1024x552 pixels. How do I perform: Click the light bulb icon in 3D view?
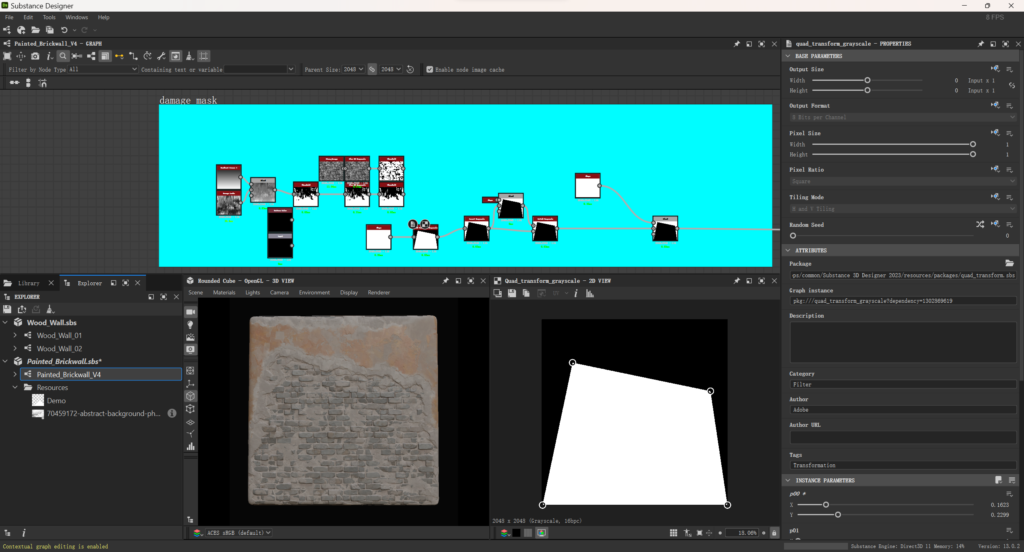coord(190,325)
